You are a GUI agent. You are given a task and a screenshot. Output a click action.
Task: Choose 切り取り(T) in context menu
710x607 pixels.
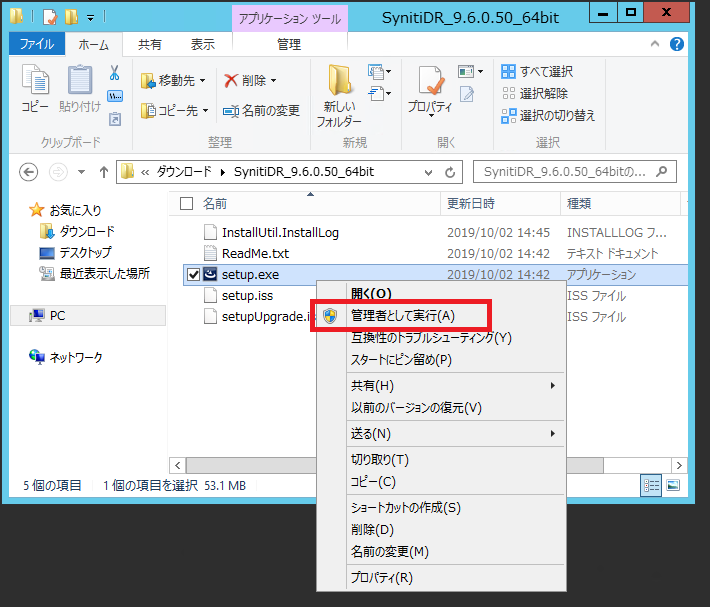pyautogui.click(x=442, y=460)
